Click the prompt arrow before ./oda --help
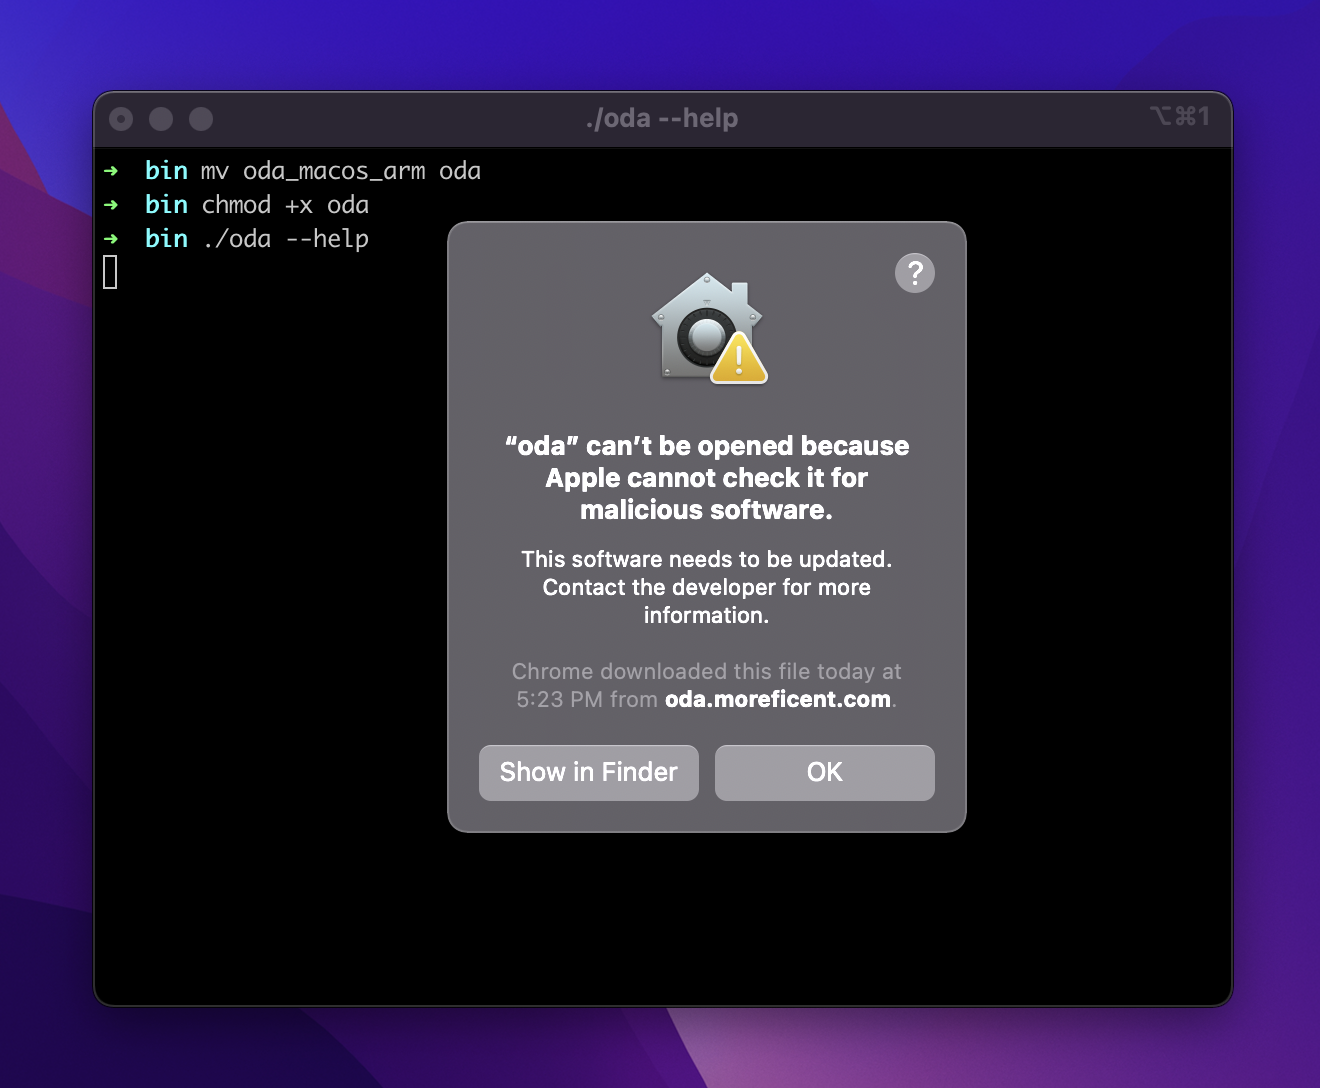 (111, 239)
